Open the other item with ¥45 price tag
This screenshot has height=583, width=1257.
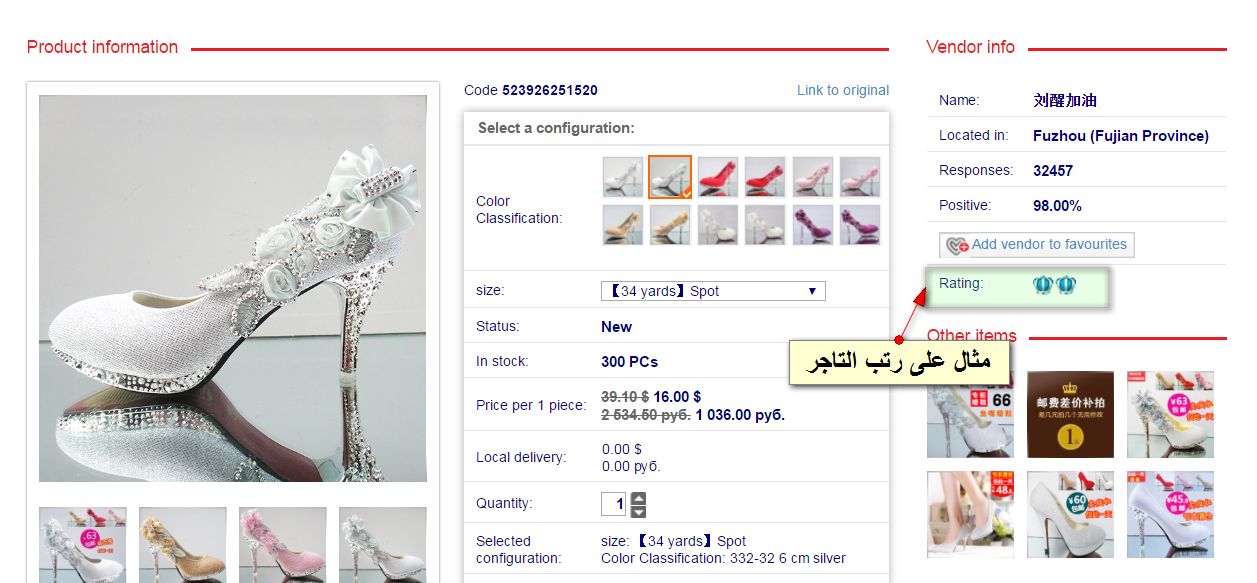click(x=1170, y=514)
